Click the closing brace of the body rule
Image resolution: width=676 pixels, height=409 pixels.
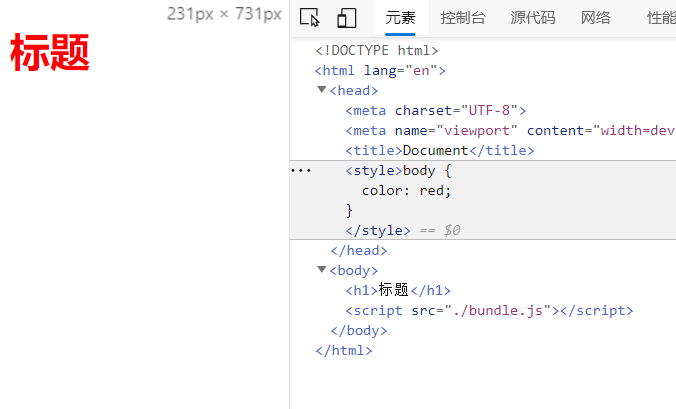point(349,211)
